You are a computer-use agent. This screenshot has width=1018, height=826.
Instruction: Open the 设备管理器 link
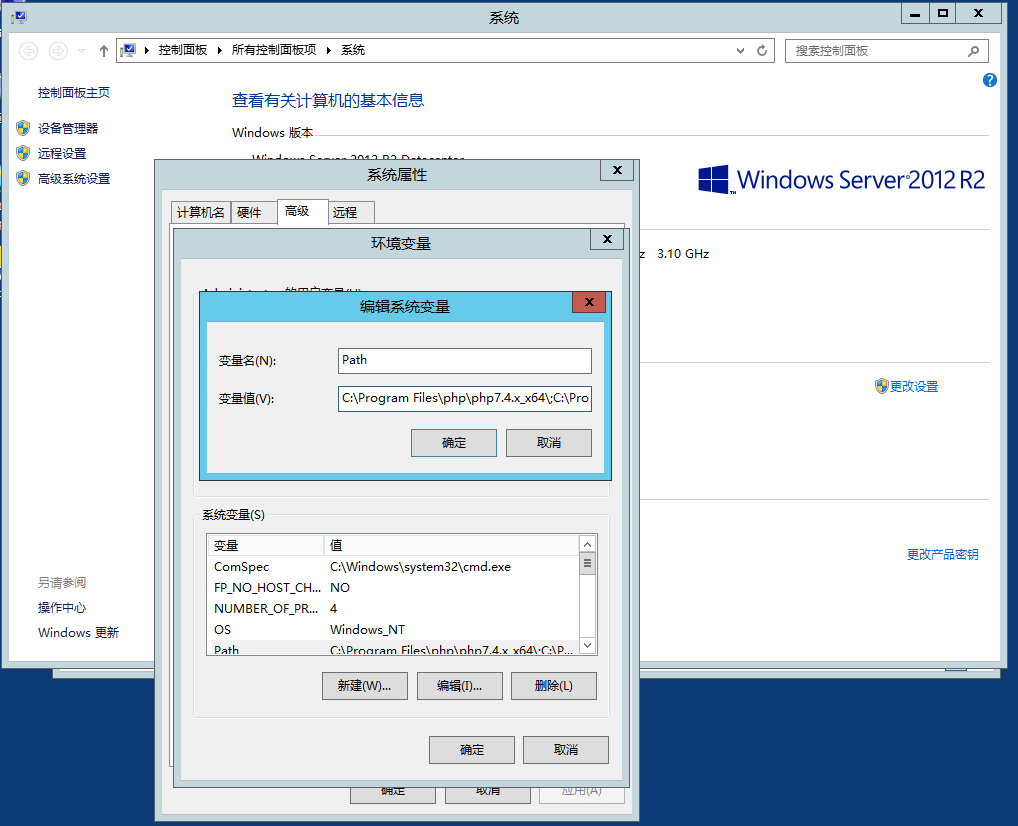pos(68,129)
